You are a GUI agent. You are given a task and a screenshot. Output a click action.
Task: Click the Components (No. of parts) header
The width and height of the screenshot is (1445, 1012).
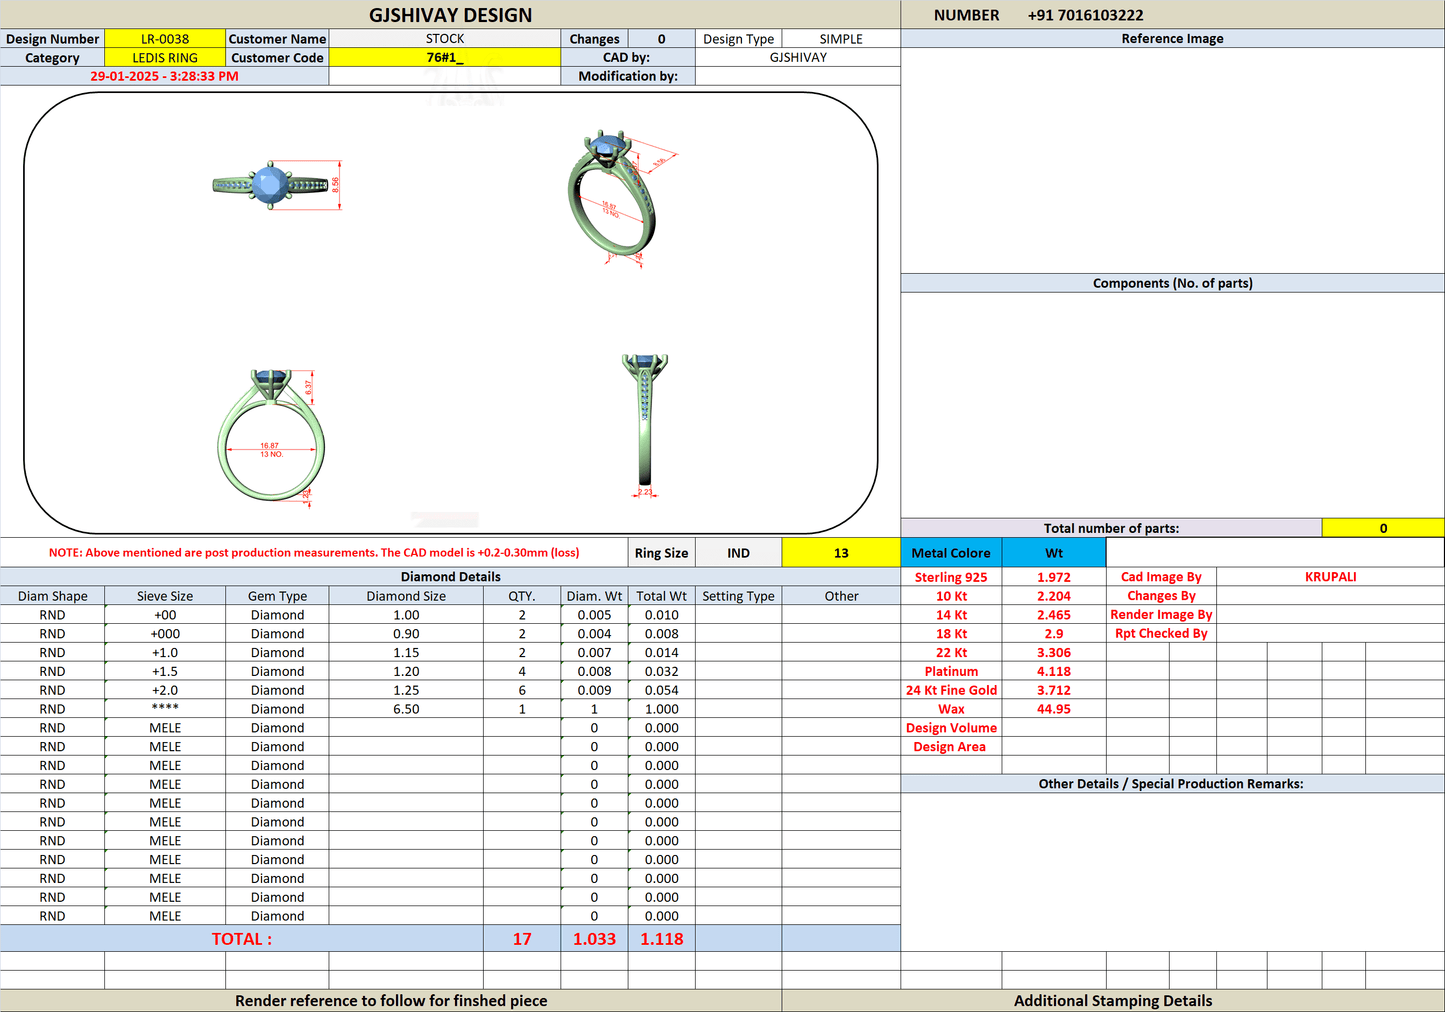click(x=1173, y=283)
